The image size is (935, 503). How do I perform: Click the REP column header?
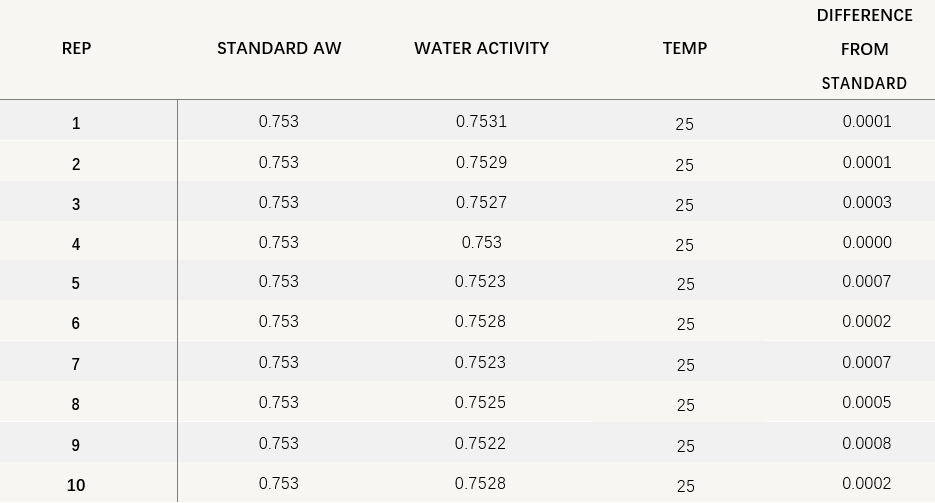[76, 48]
